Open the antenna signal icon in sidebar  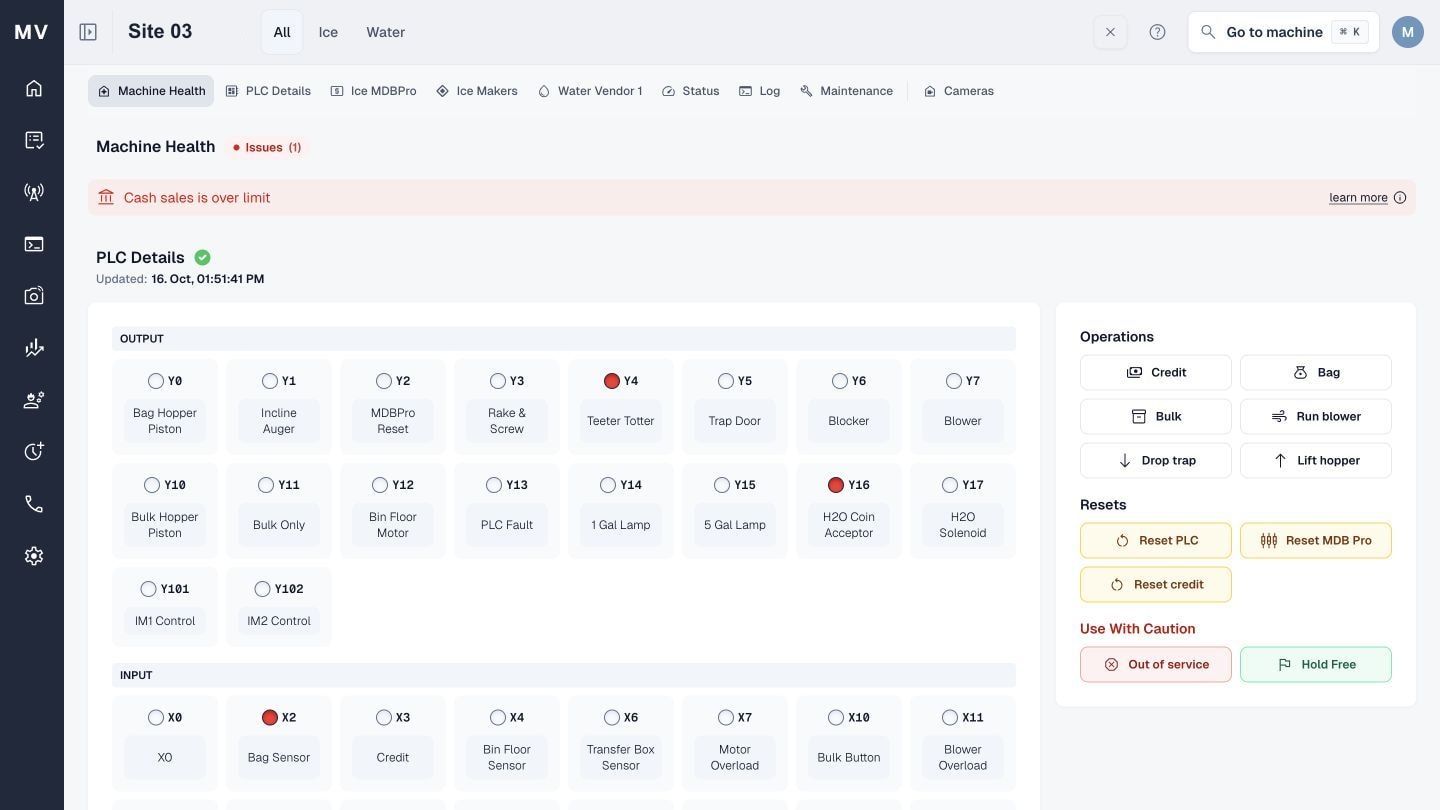pyautogui.click(x=34, y=192)
